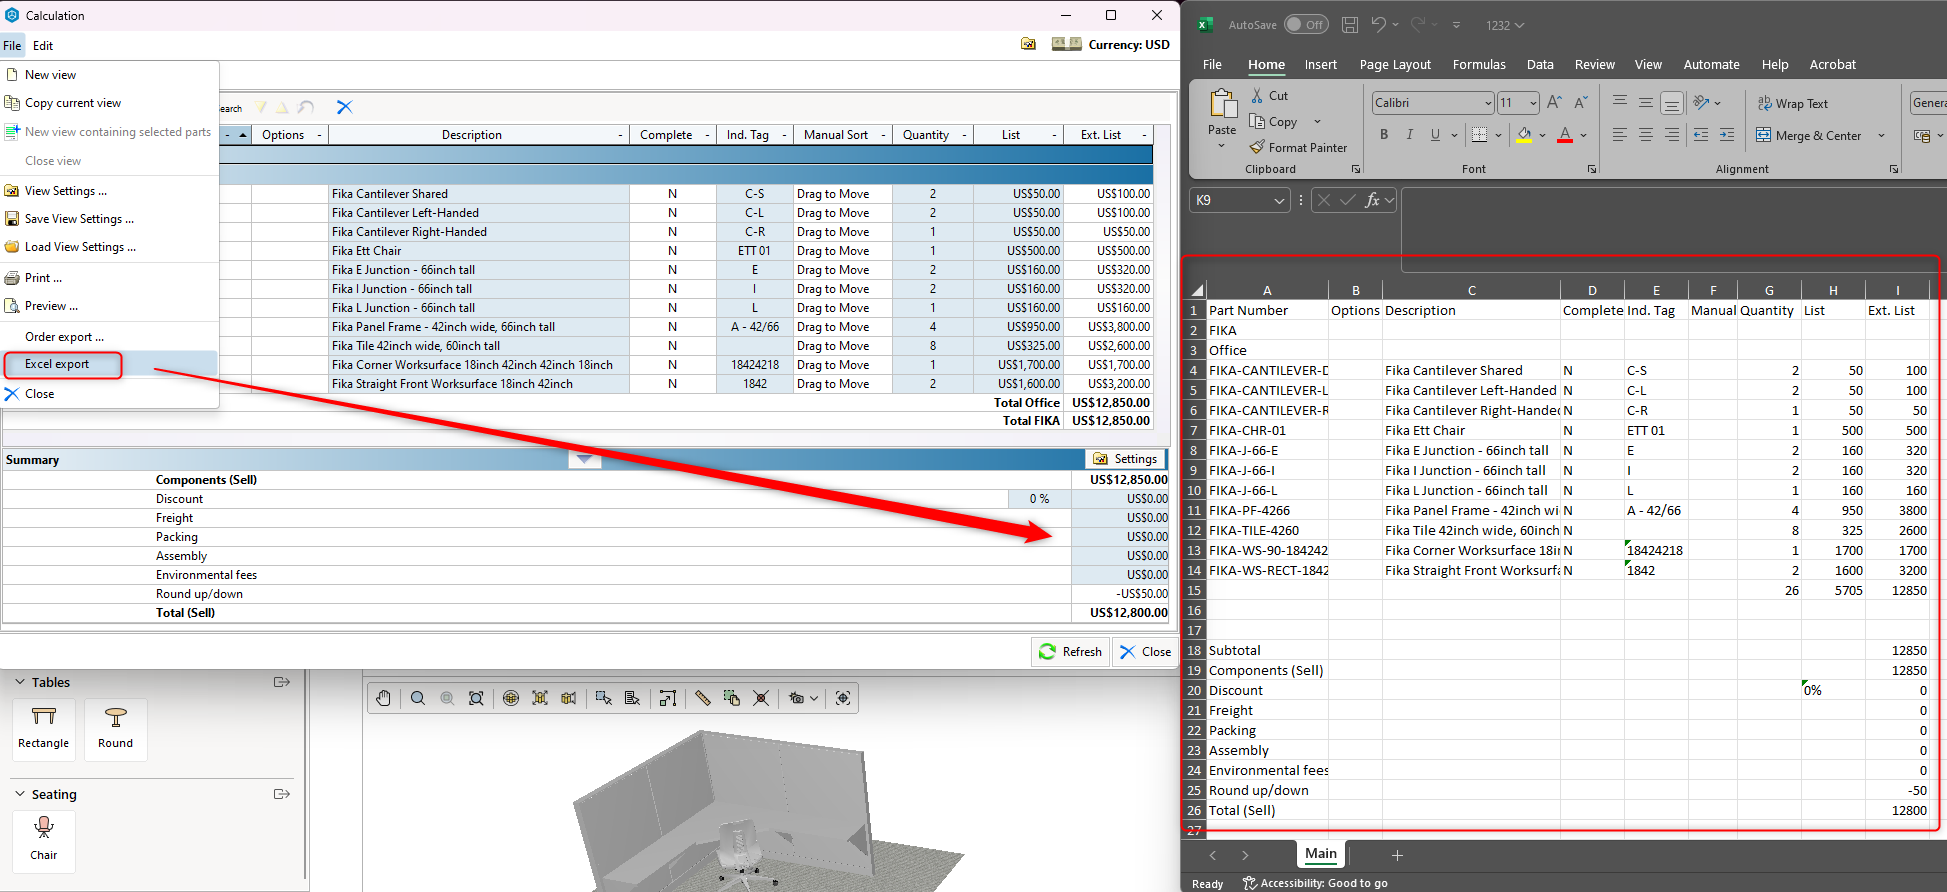Toggle Bottom Align in Excel ribbon
Viewport: 1947px width, 892px height.
(1672, 102)
